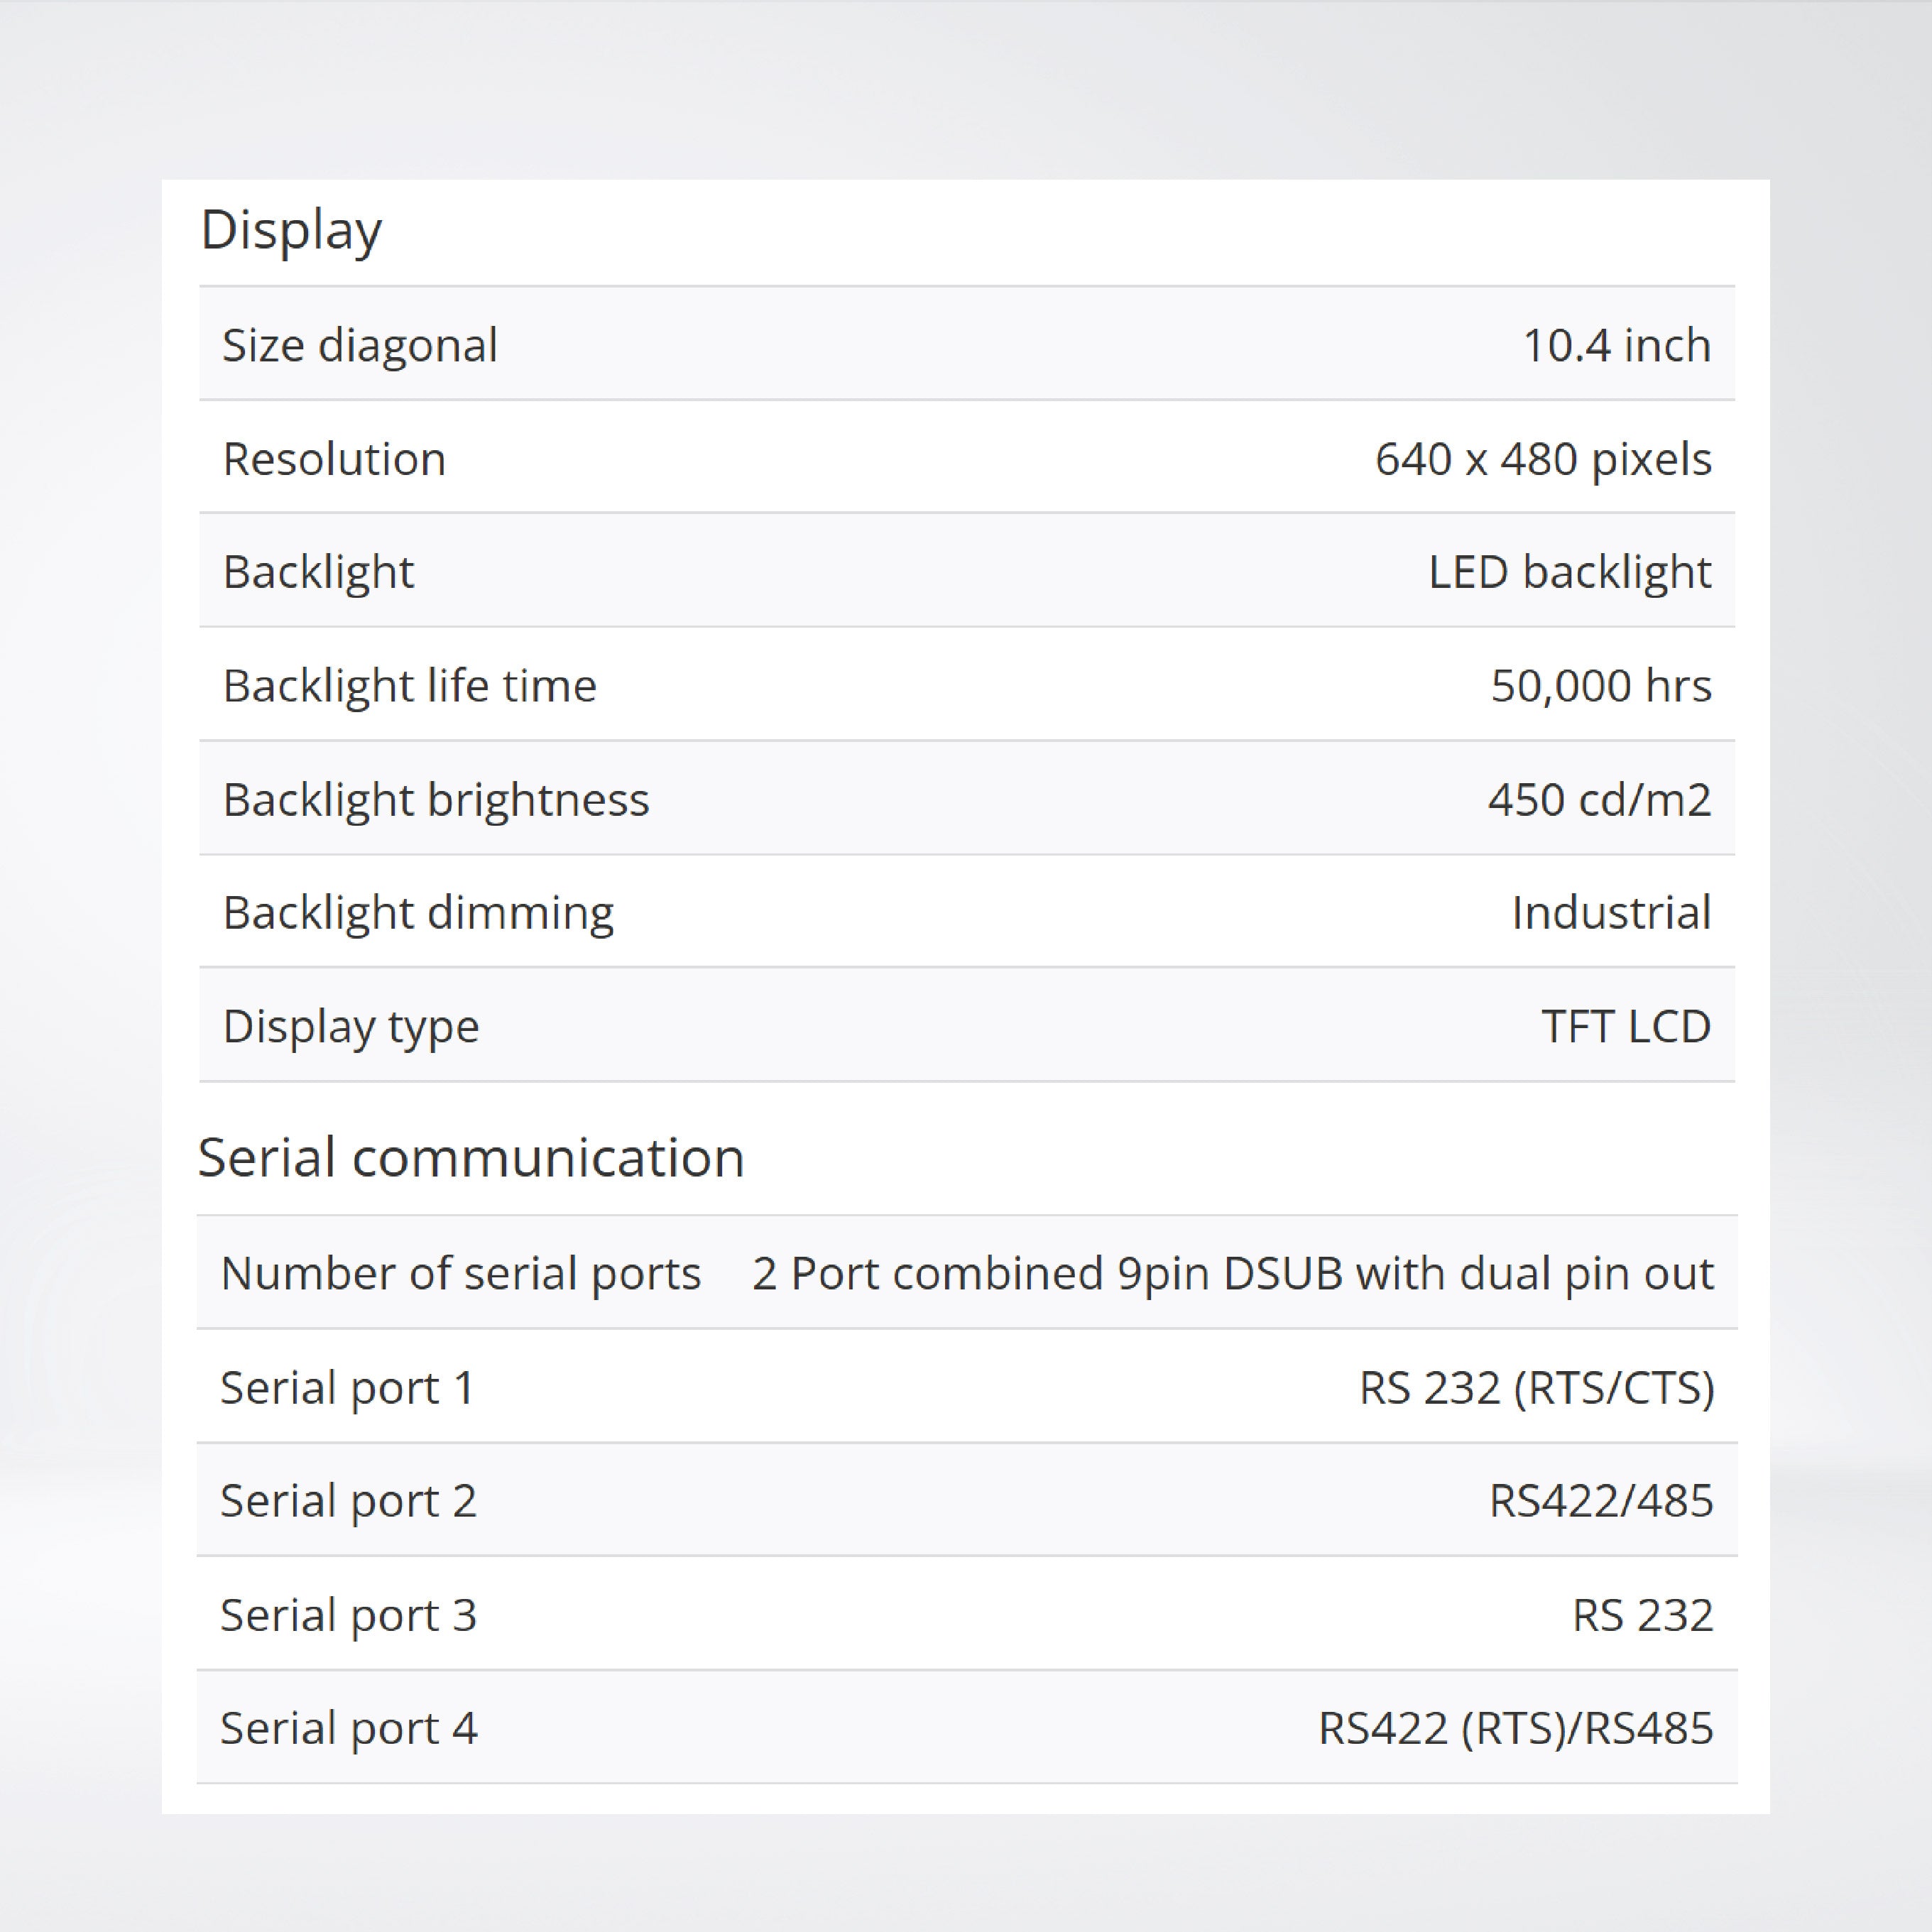This screenshot has width=1932, height=1932.
Task: Select the Backlight dimming label
Action: coord(418,913)
